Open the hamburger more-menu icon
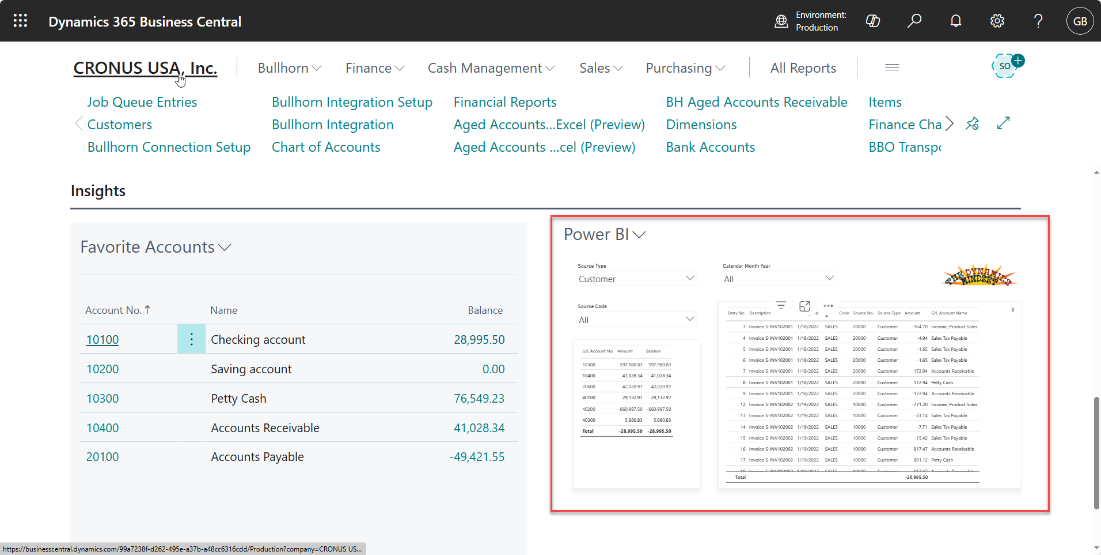Screen dimensions: 1101x555 (892, 67)
